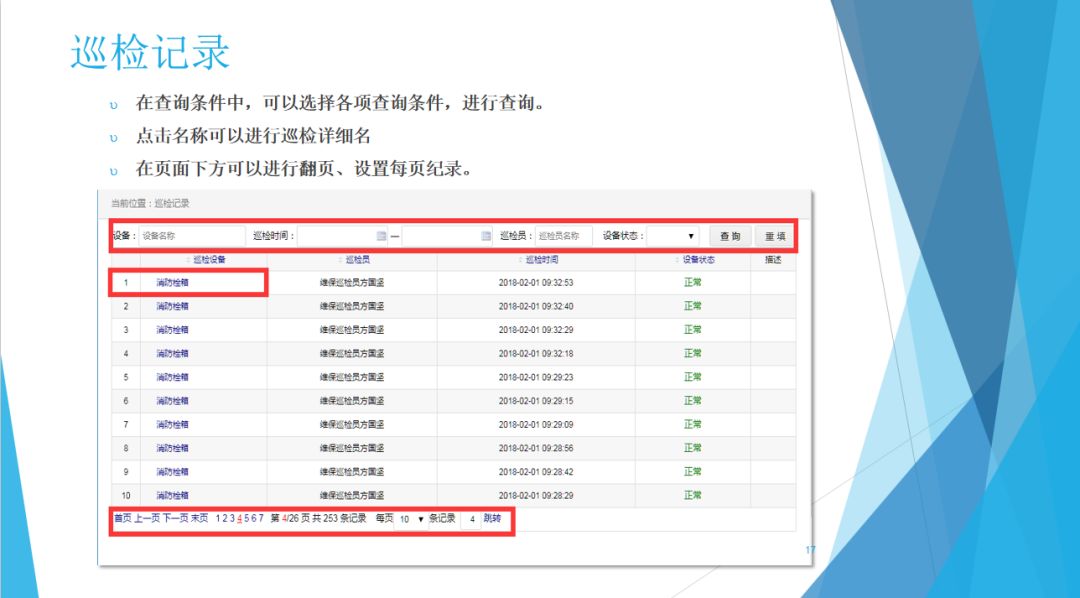Sort by the 巡检时间 column header
The height and width of the screenshot is (598, 1080).
pyautogui.click(x=541, y=260)
